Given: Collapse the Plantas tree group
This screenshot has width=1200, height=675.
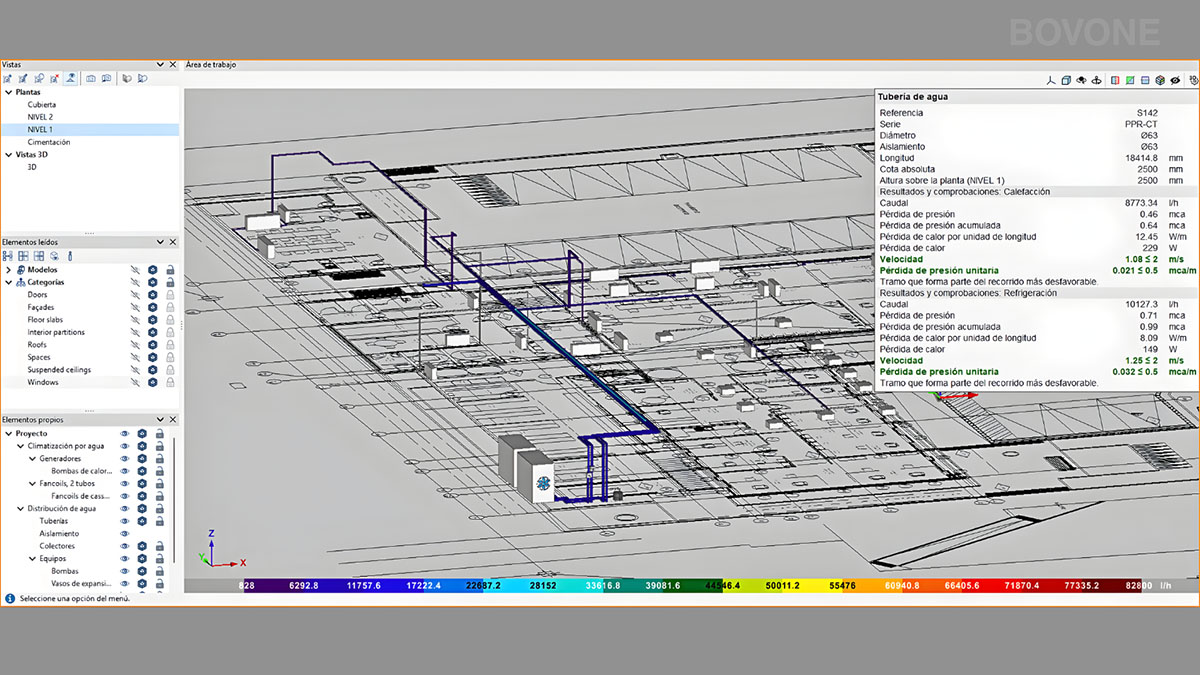Looking at the screenshot, I should [8, 92].
